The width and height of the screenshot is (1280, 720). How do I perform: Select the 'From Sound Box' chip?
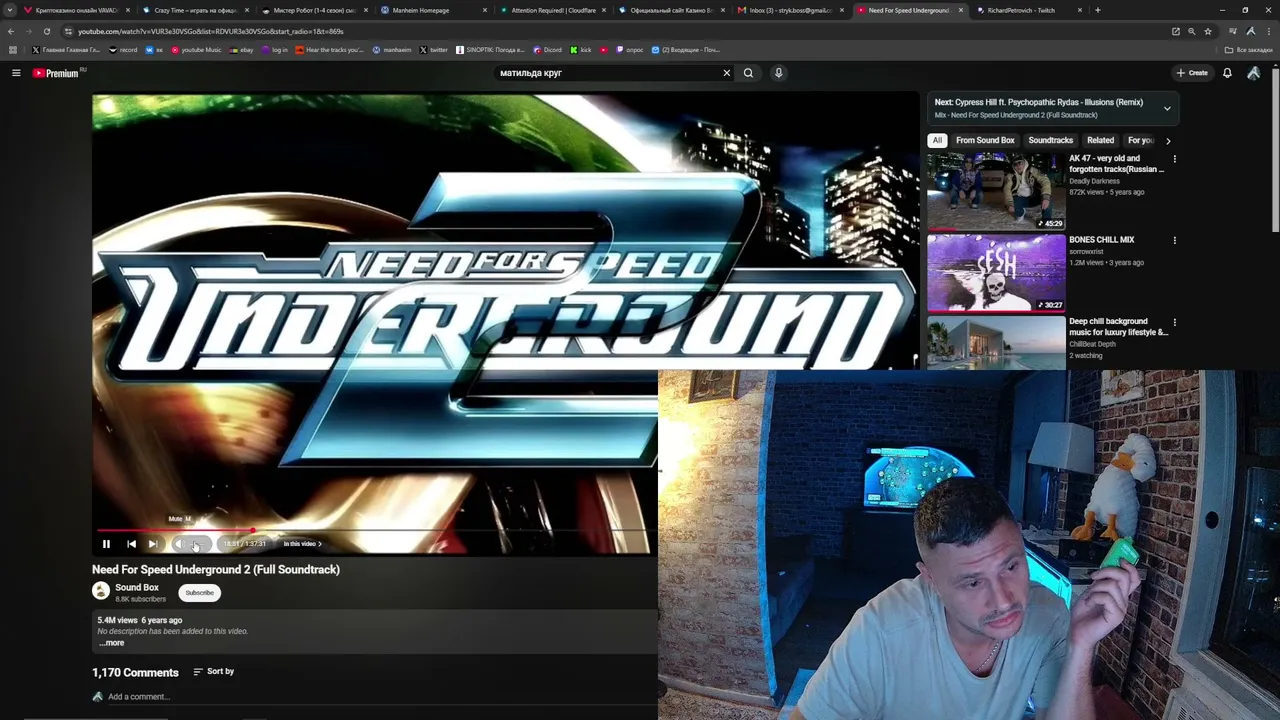click(x=985, y=141)
